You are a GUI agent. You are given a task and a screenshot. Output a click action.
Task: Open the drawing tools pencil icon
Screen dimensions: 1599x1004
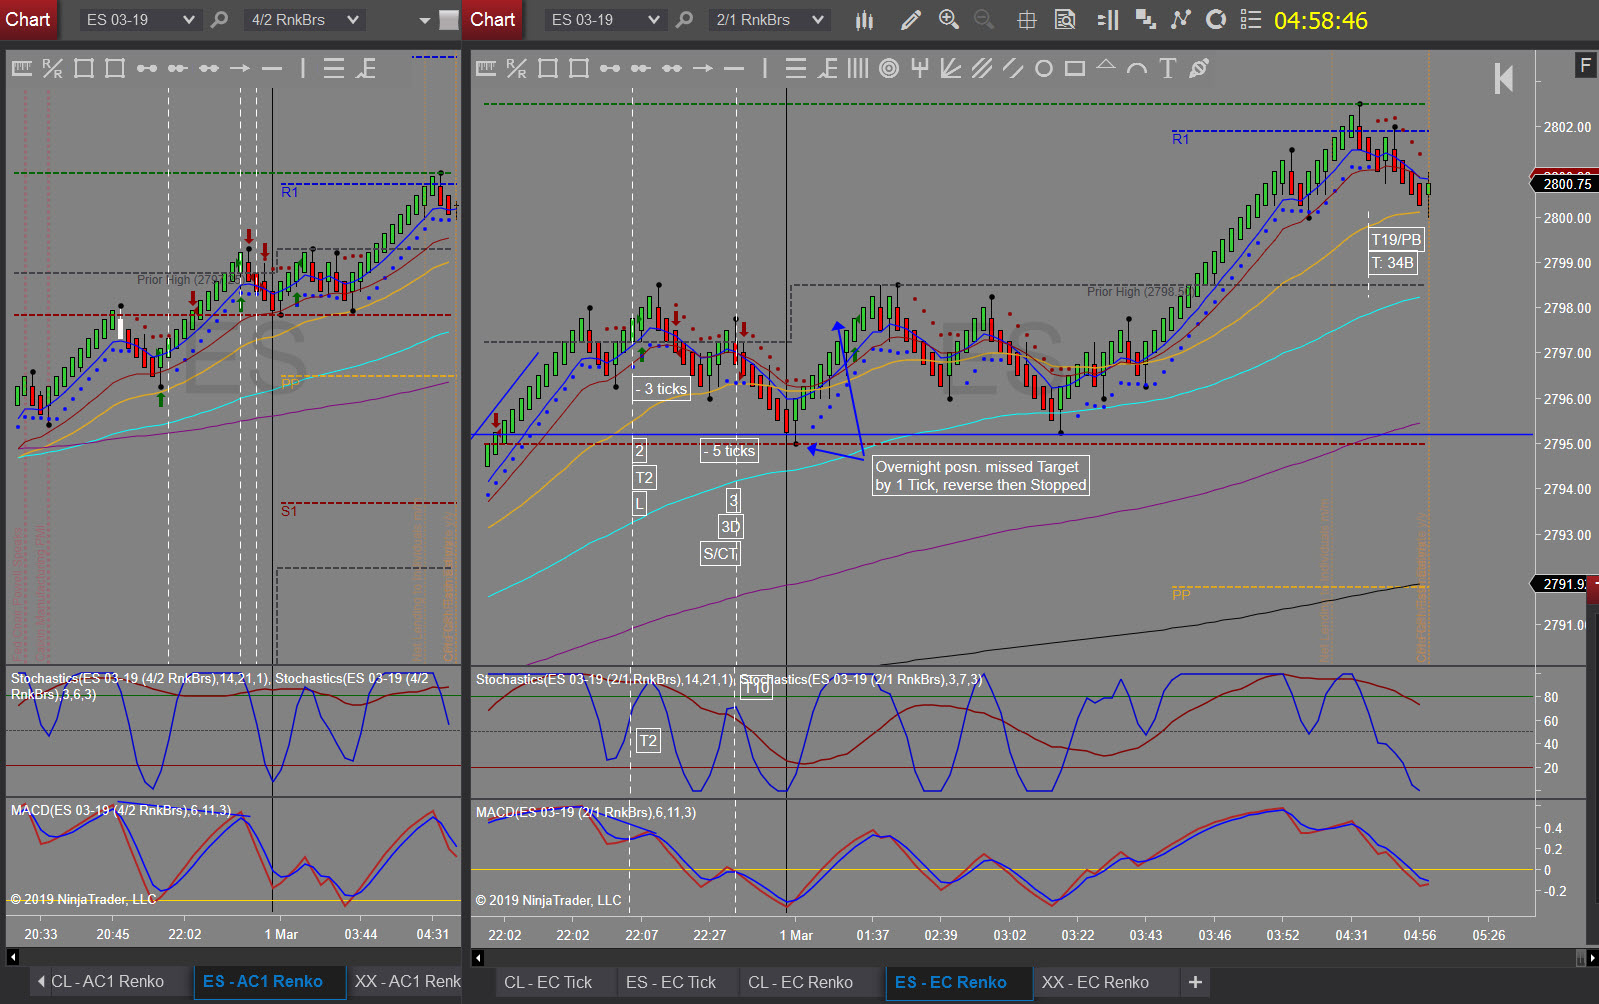pyautogui.click(x=911, y=20)
